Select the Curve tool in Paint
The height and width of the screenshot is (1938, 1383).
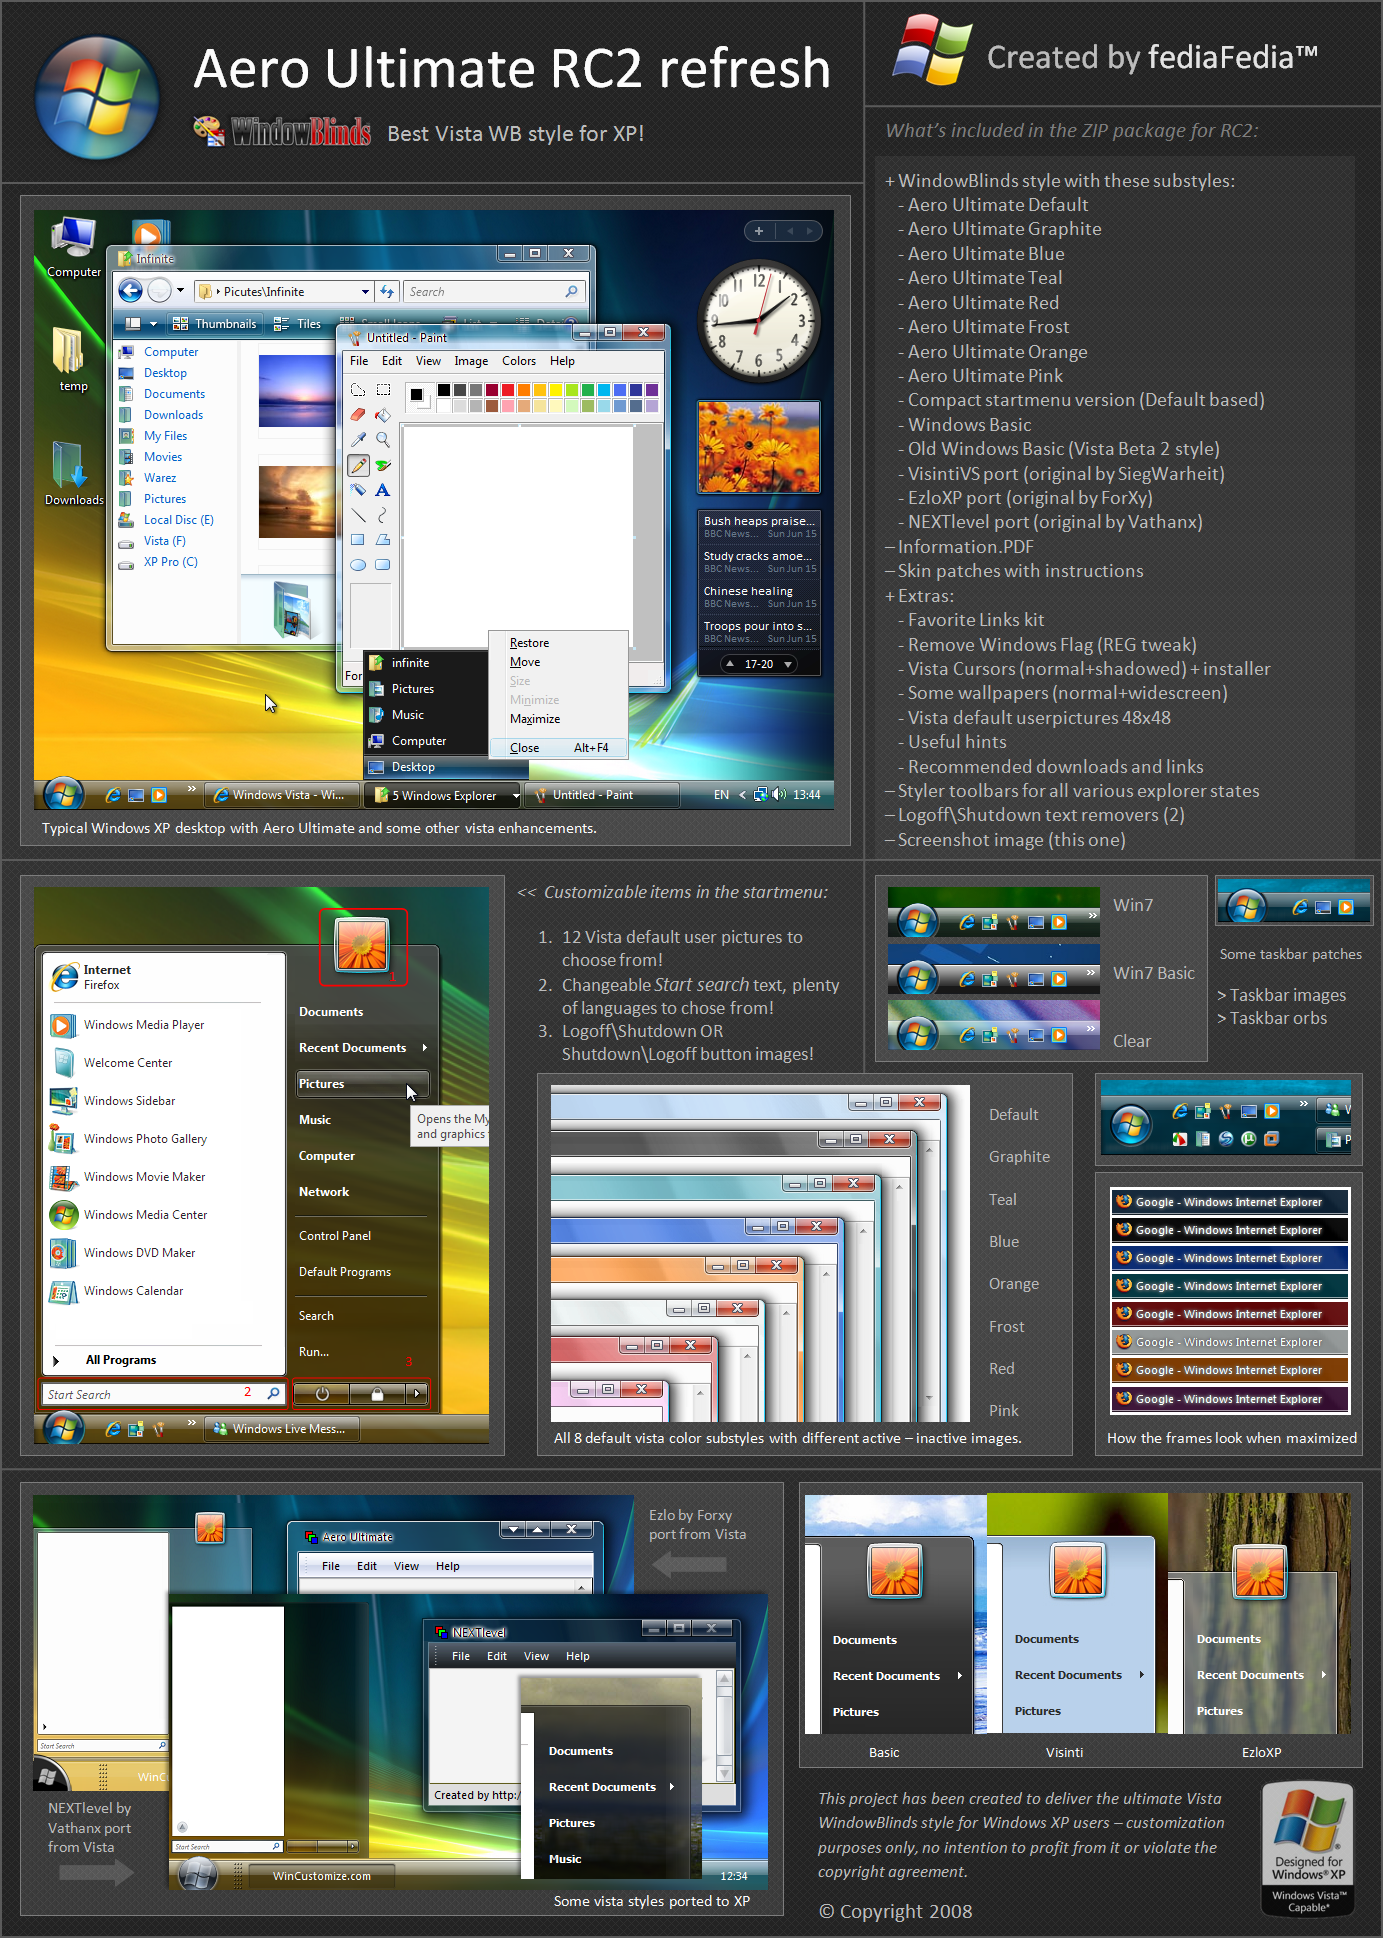383,515
